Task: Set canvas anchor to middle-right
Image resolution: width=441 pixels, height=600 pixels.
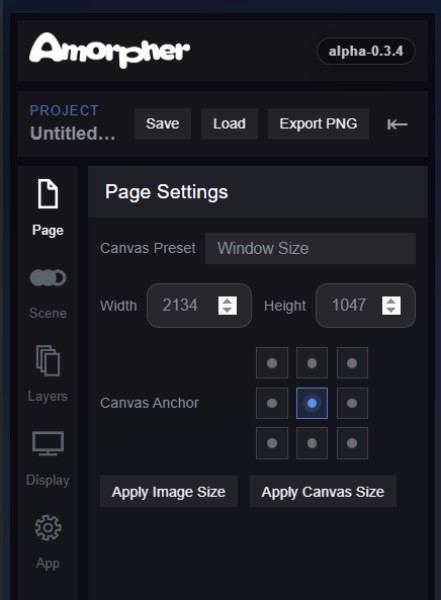Action: [x=352, y=403]
